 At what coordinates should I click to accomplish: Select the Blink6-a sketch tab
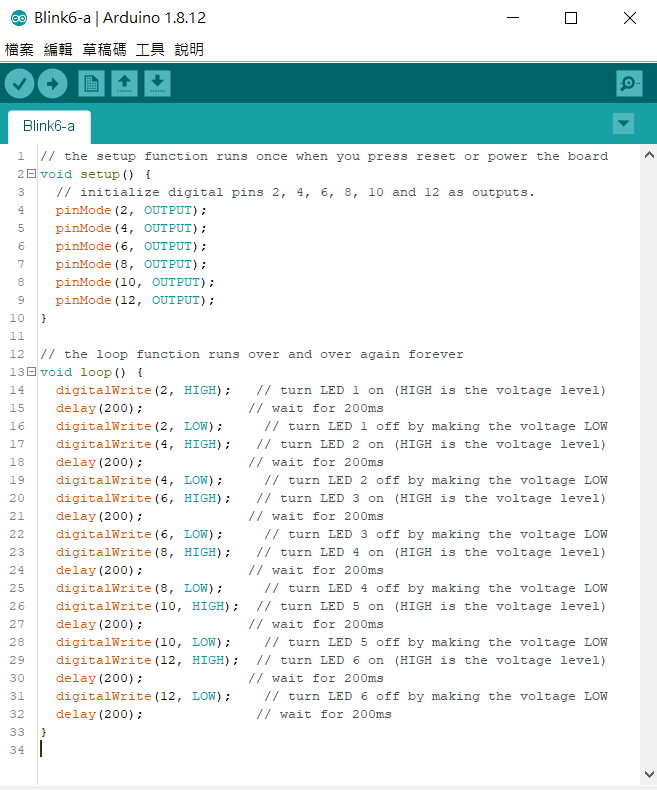pyautogui.click(x=48, y=126)
